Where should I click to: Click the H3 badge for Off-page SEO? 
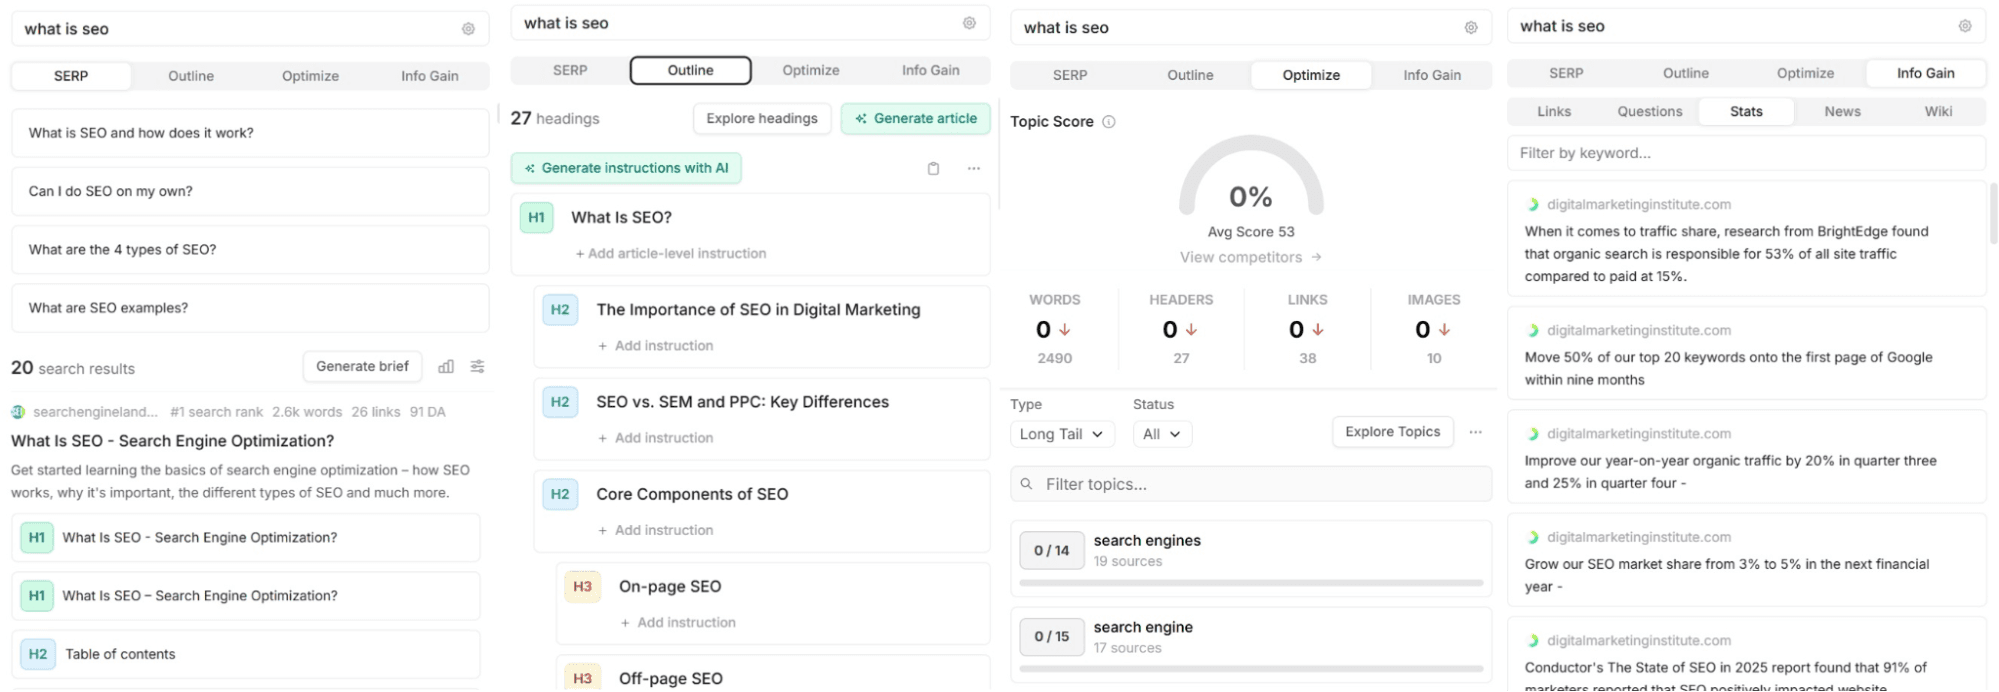point(583,678)
